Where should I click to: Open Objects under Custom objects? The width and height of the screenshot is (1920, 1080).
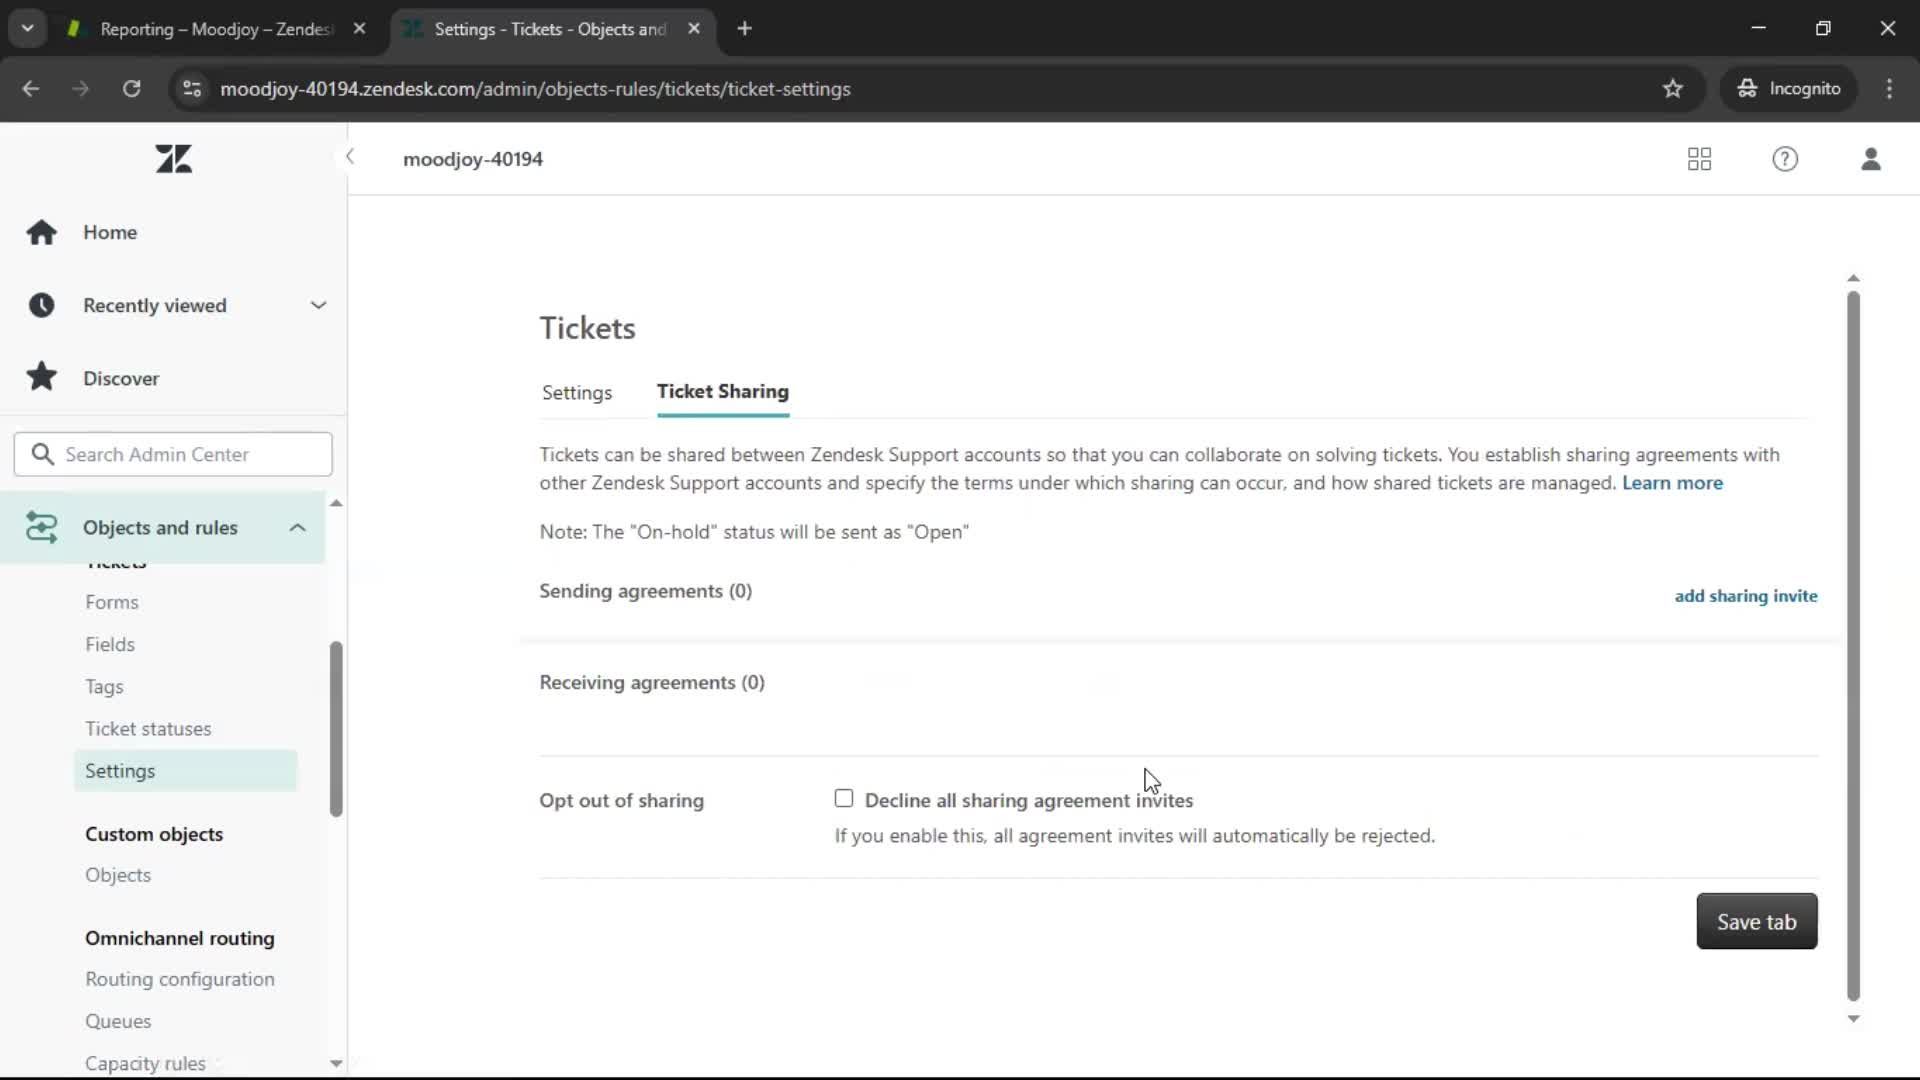click(x=118, y=874)
